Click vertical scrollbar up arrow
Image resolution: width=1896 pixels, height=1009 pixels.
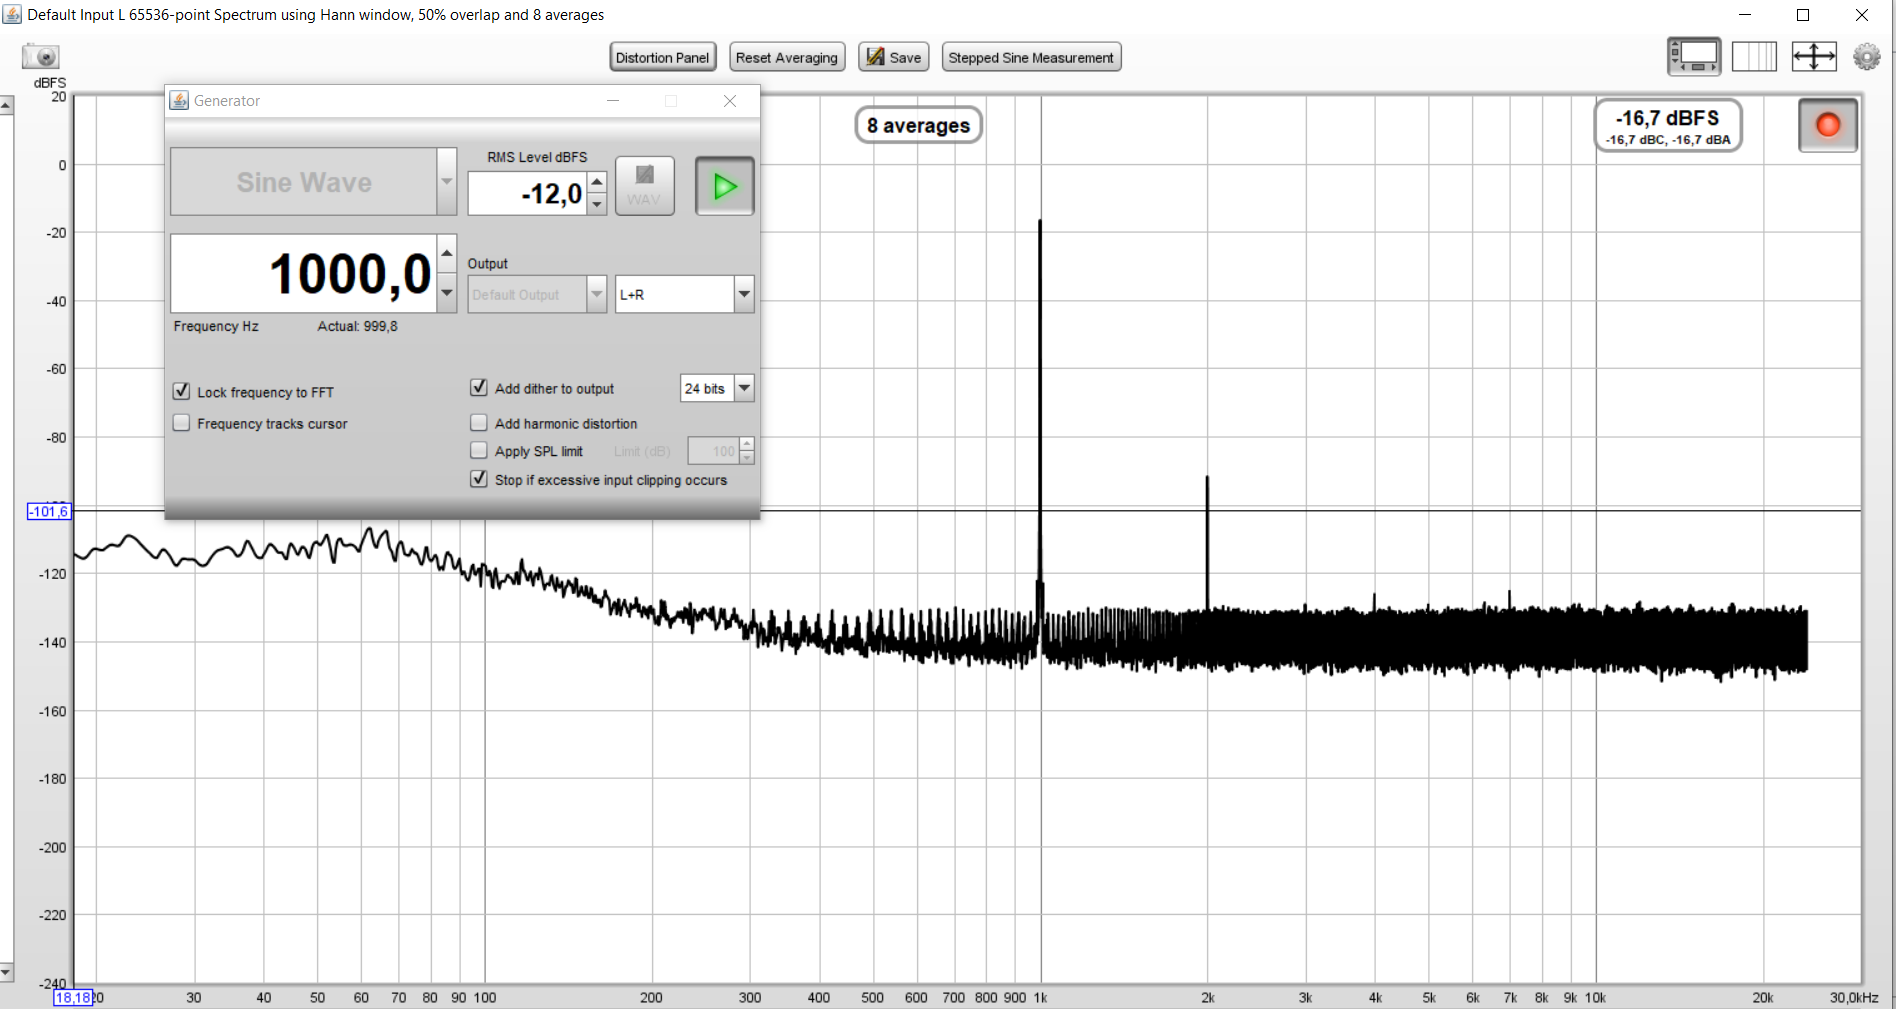(6, 105)
